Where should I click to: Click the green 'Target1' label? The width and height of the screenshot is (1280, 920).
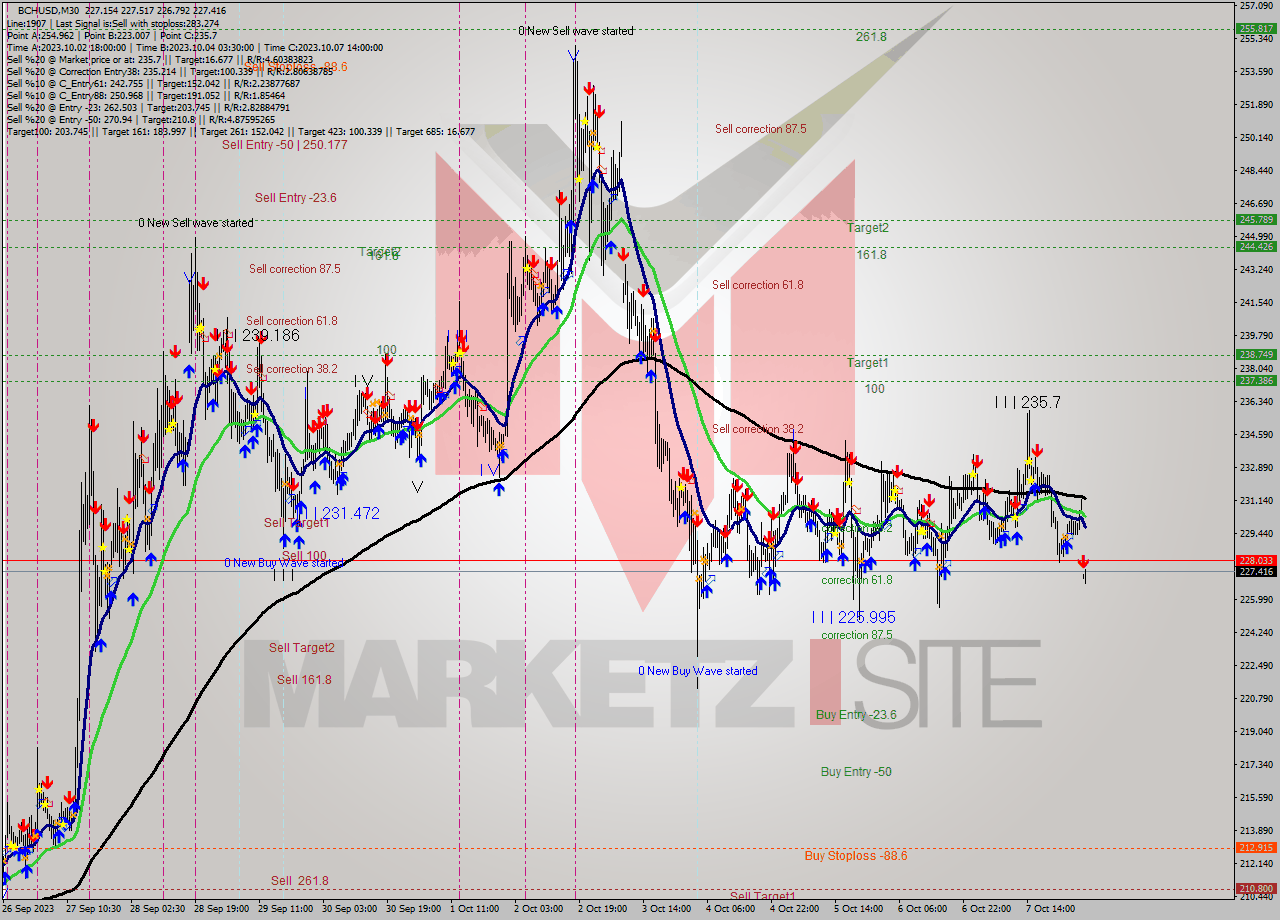click(x=868, y=363)
